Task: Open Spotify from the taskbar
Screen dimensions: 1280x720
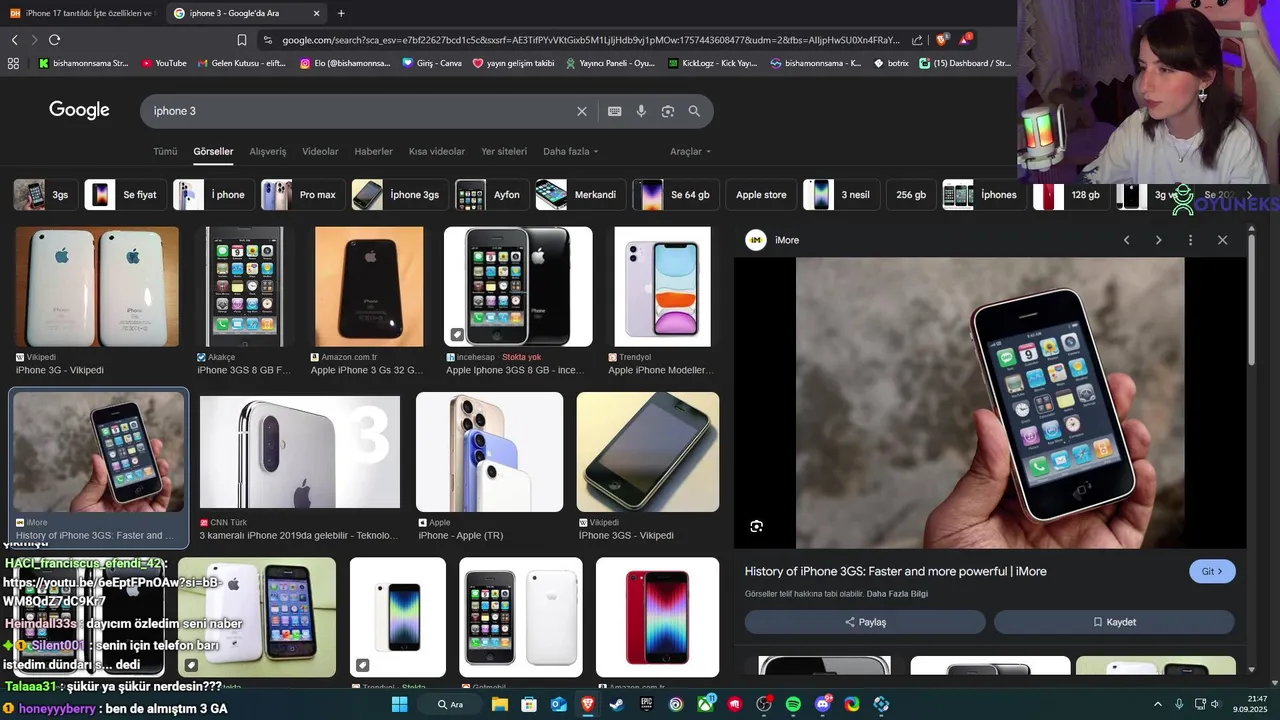Action: [793, 704]
